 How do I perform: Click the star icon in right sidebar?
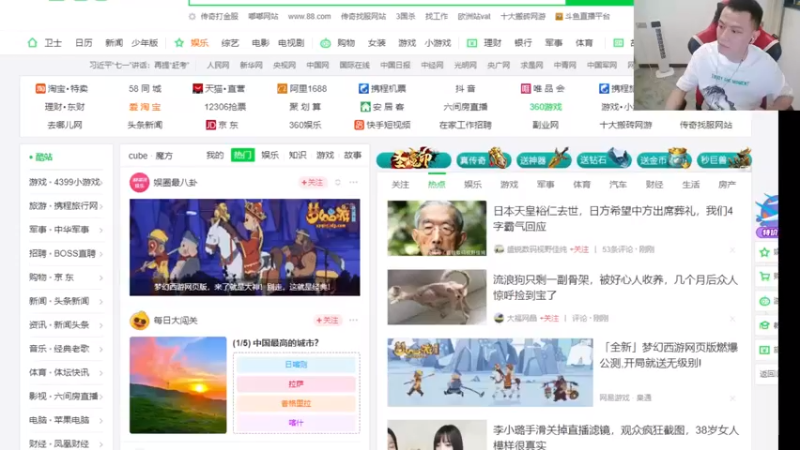[x=764, y=252]
